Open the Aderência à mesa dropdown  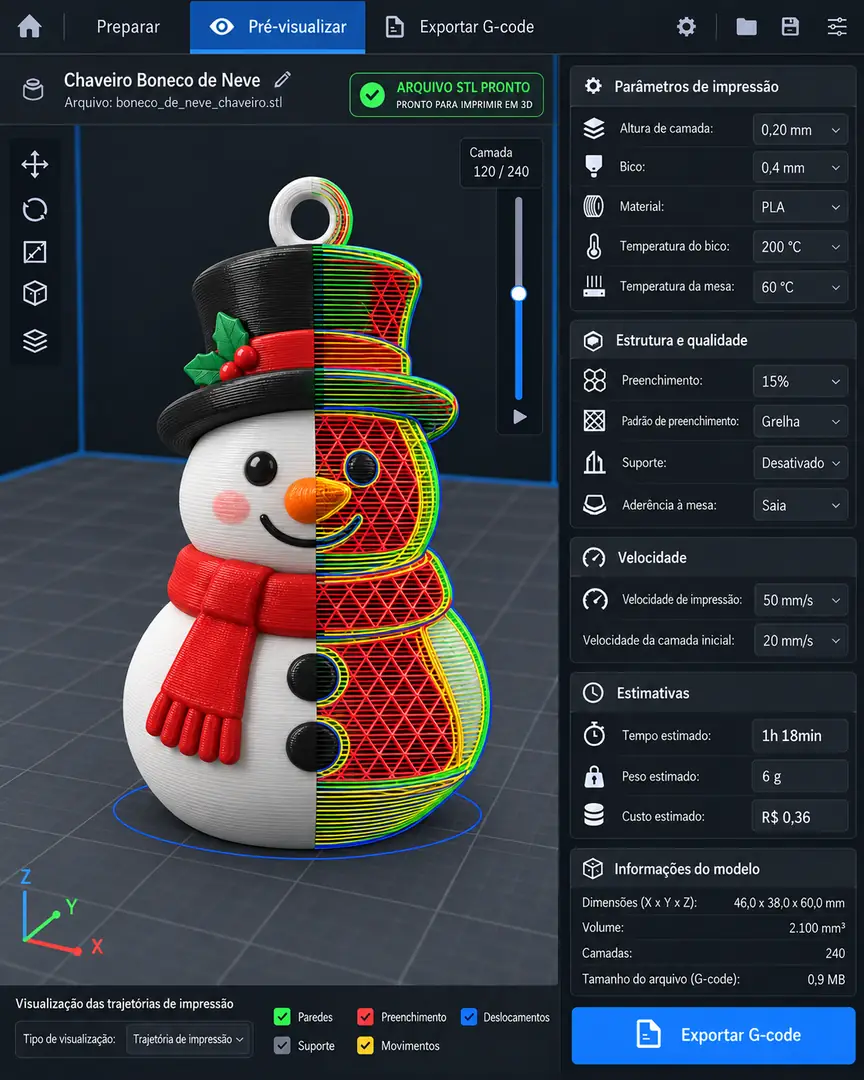tap(800, 505)
